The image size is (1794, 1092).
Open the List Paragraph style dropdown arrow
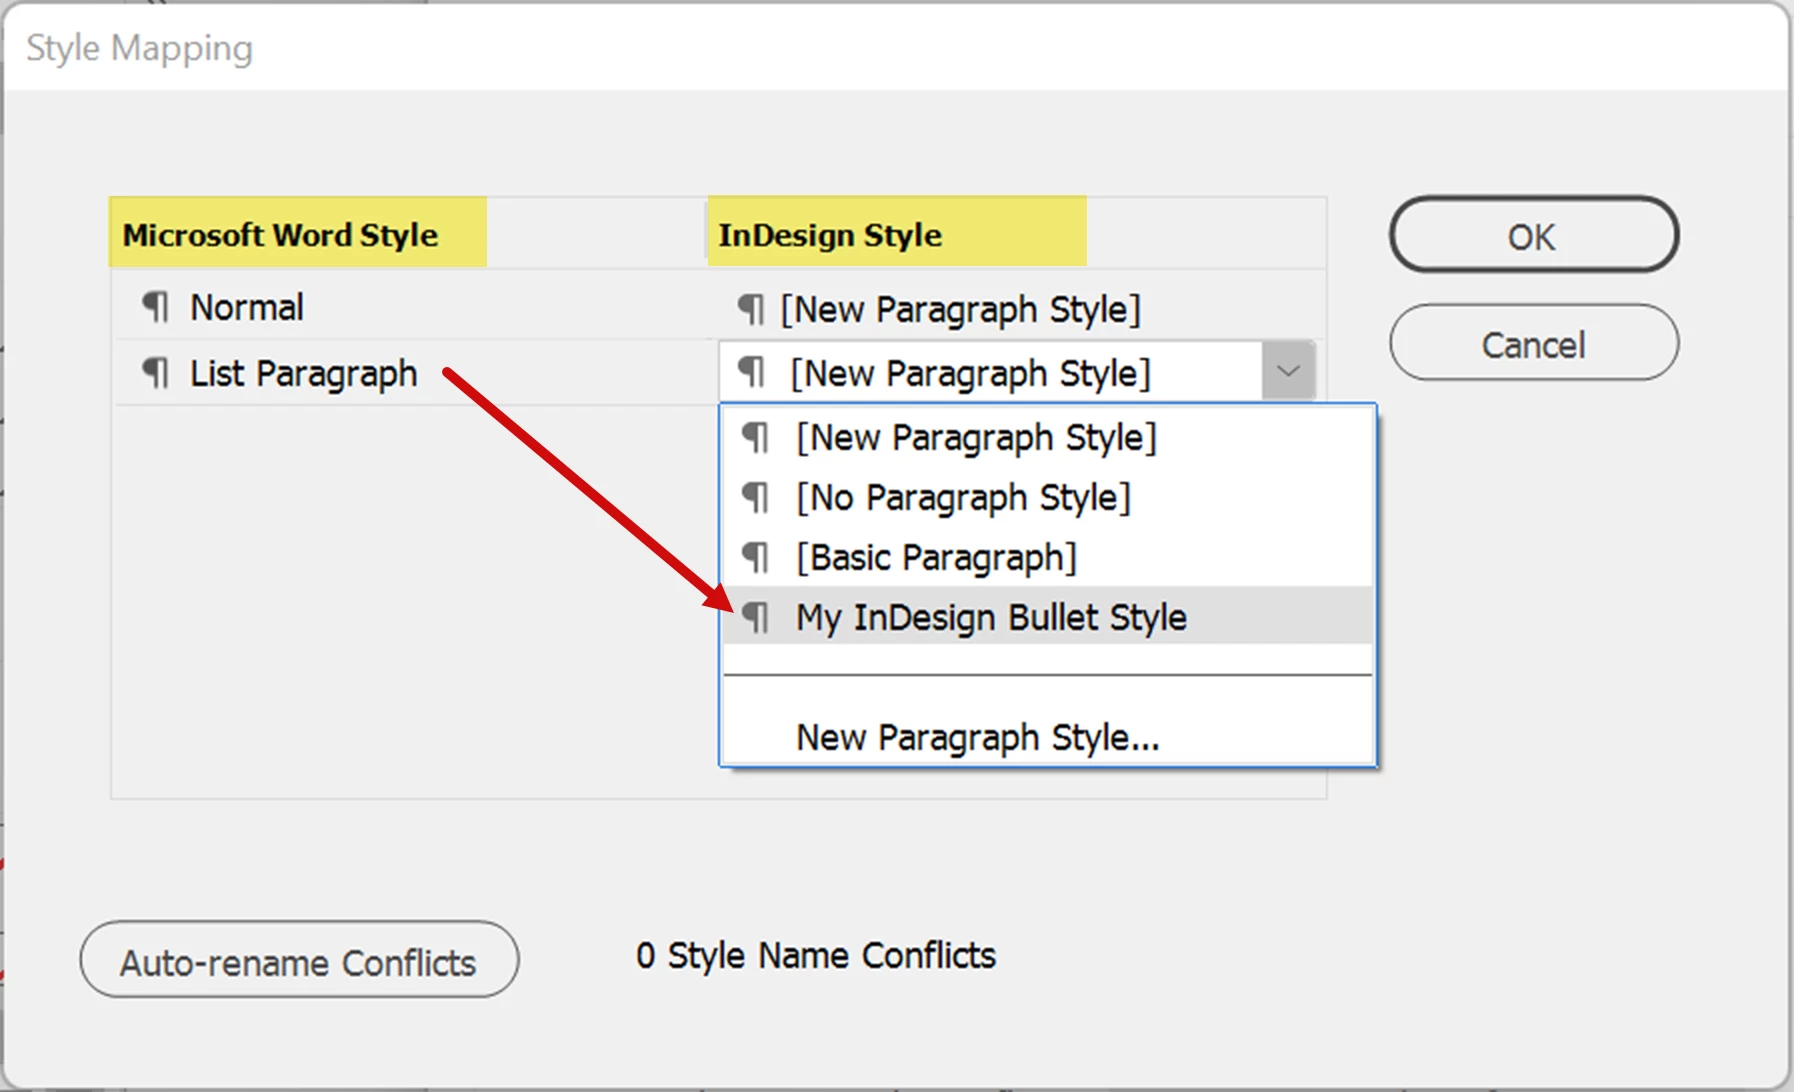click(1288, 372)
